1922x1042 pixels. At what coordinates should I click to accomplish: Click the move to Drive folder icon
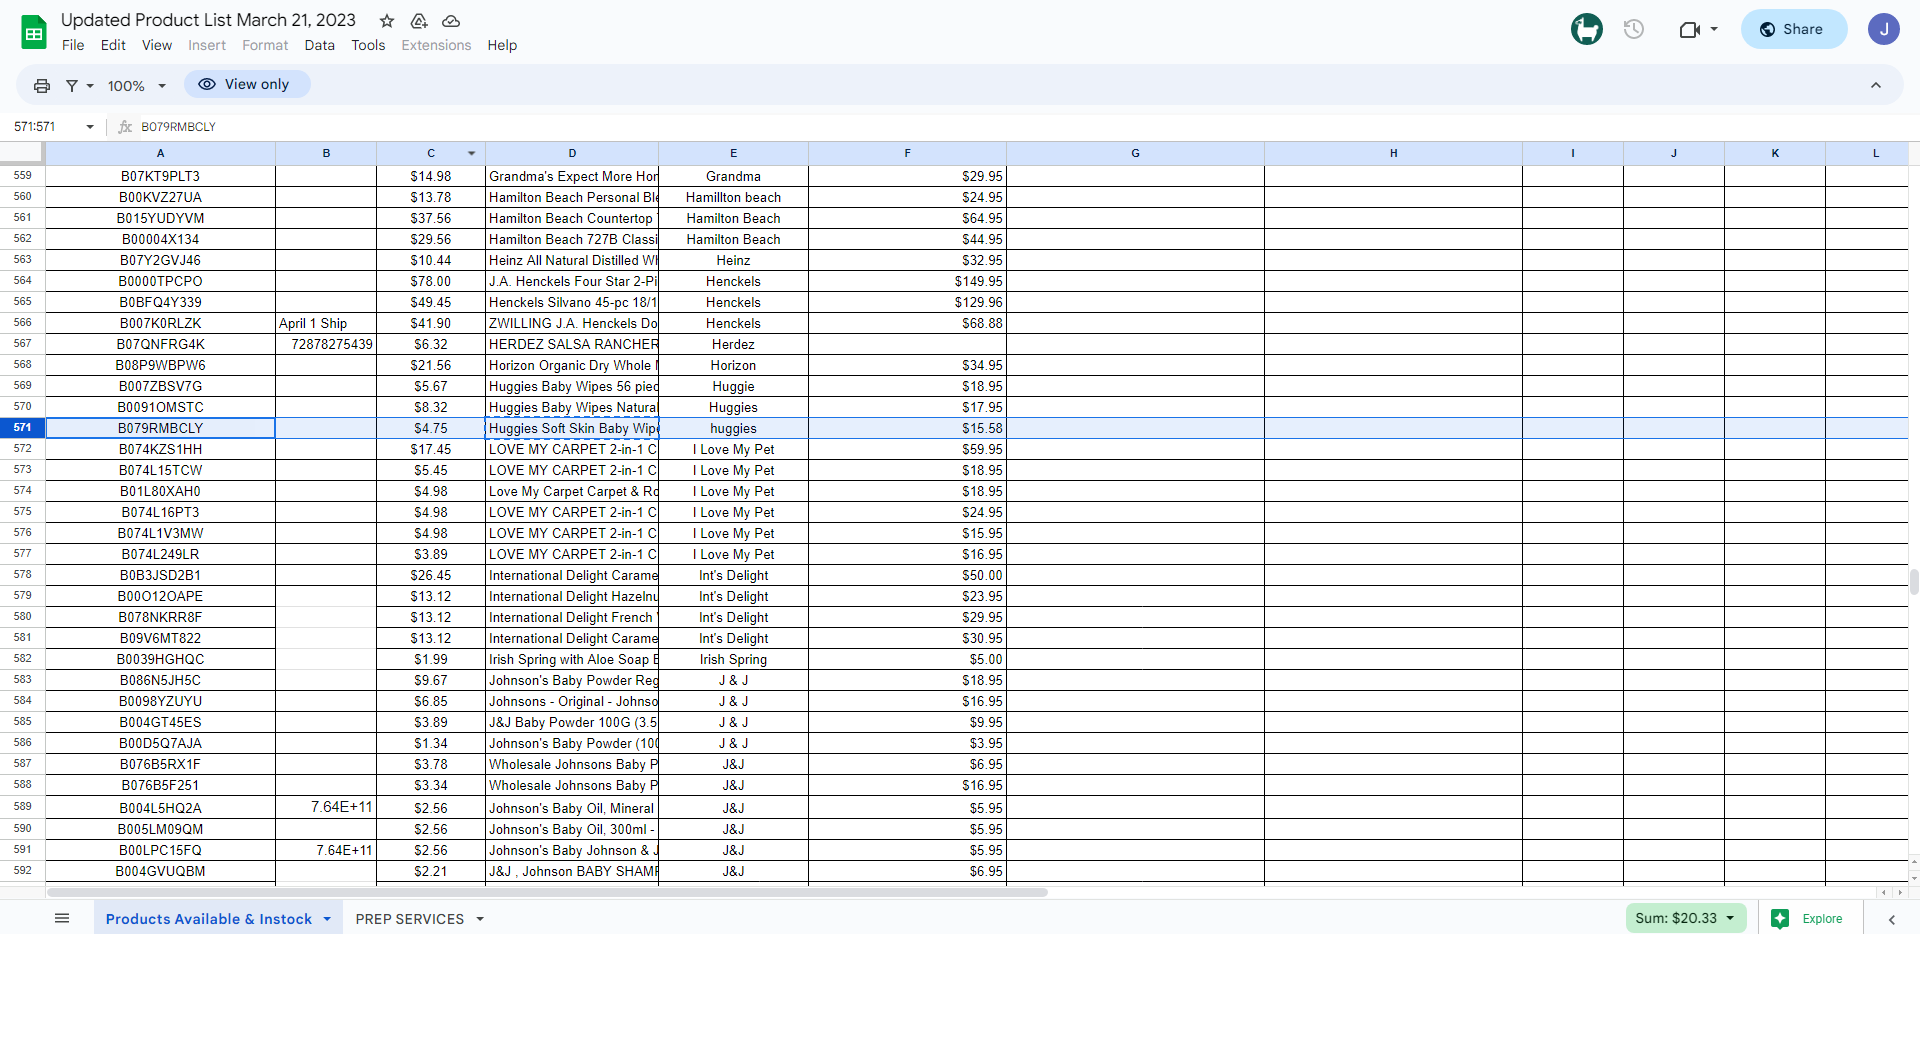click(x=419, y=21)
